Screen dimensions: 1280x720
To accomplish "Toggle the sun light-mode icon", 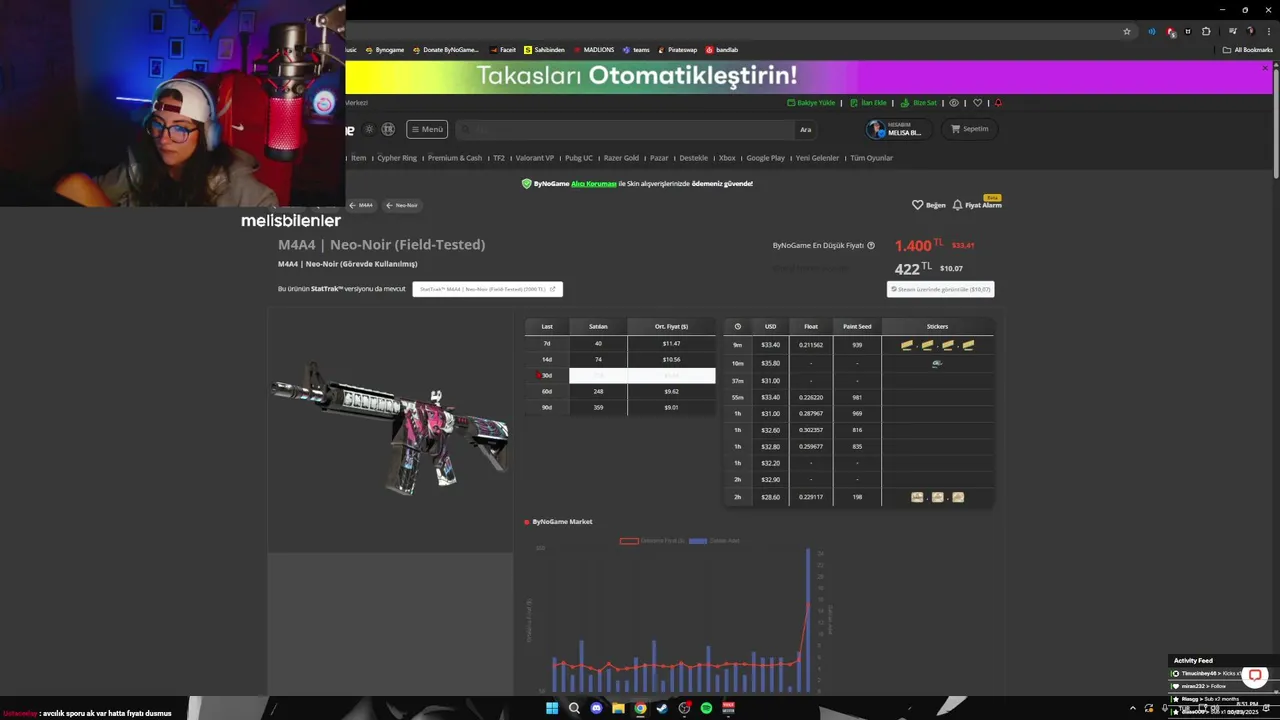I will [369, 129].
